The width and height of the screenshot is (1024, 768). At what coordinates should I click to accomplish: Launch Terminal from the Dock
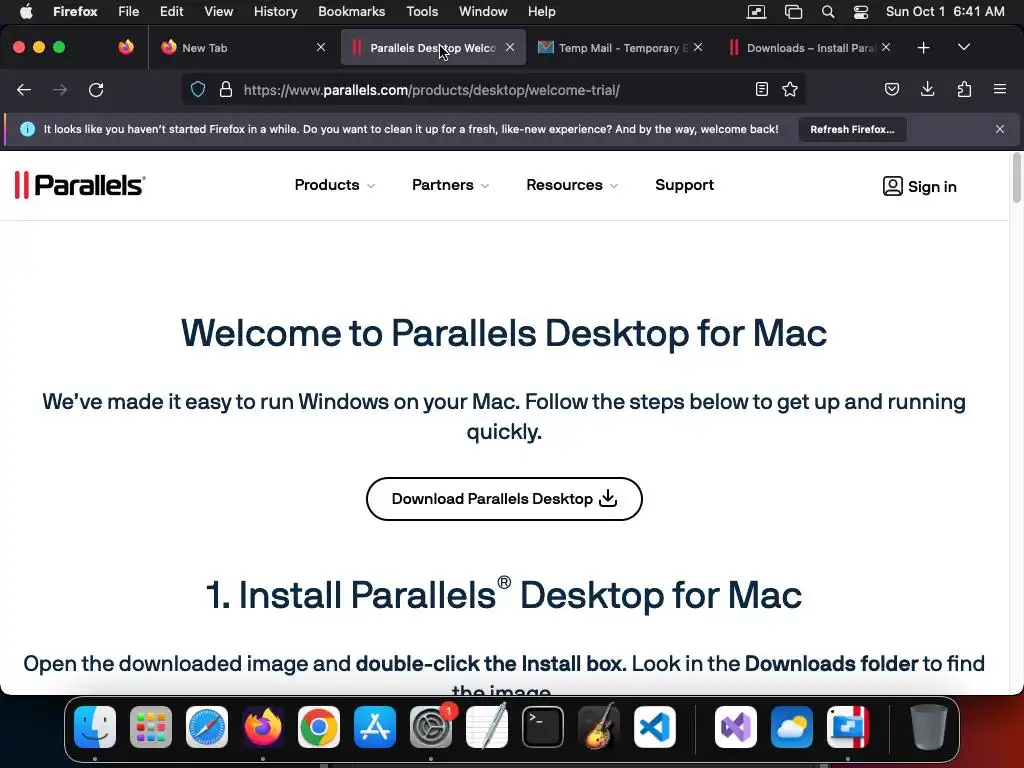[x=543, y=727]
